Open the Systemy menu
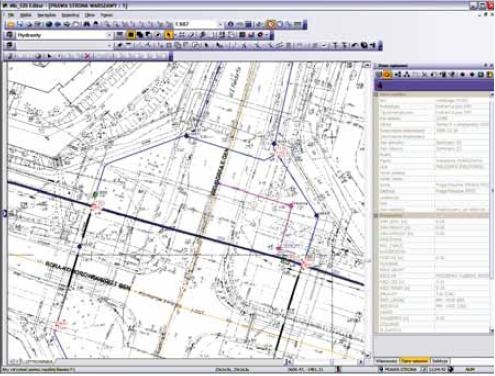 click(x=70, y=15)
